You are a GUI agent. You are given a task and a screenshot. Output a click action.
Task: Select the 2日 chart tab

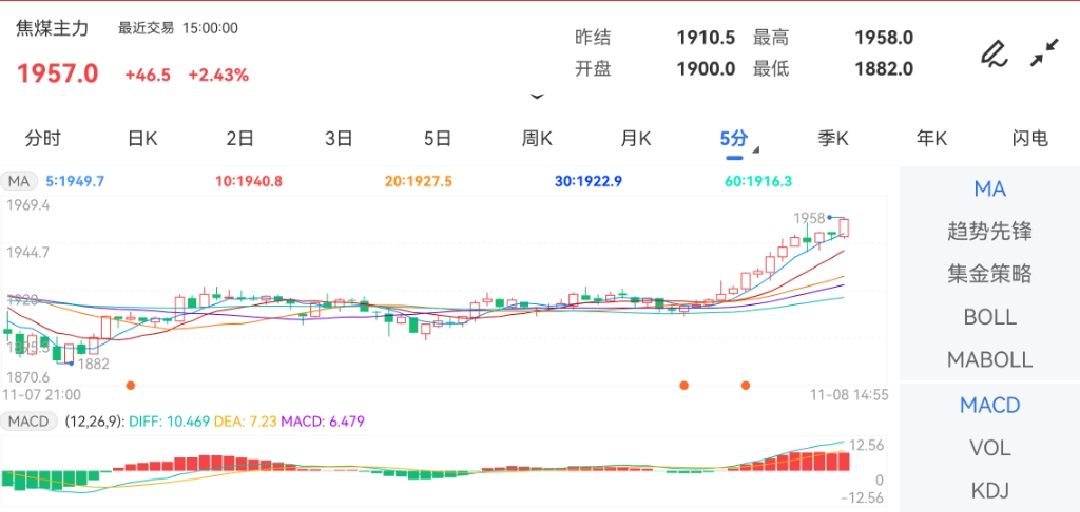click(x=240, y=138)
